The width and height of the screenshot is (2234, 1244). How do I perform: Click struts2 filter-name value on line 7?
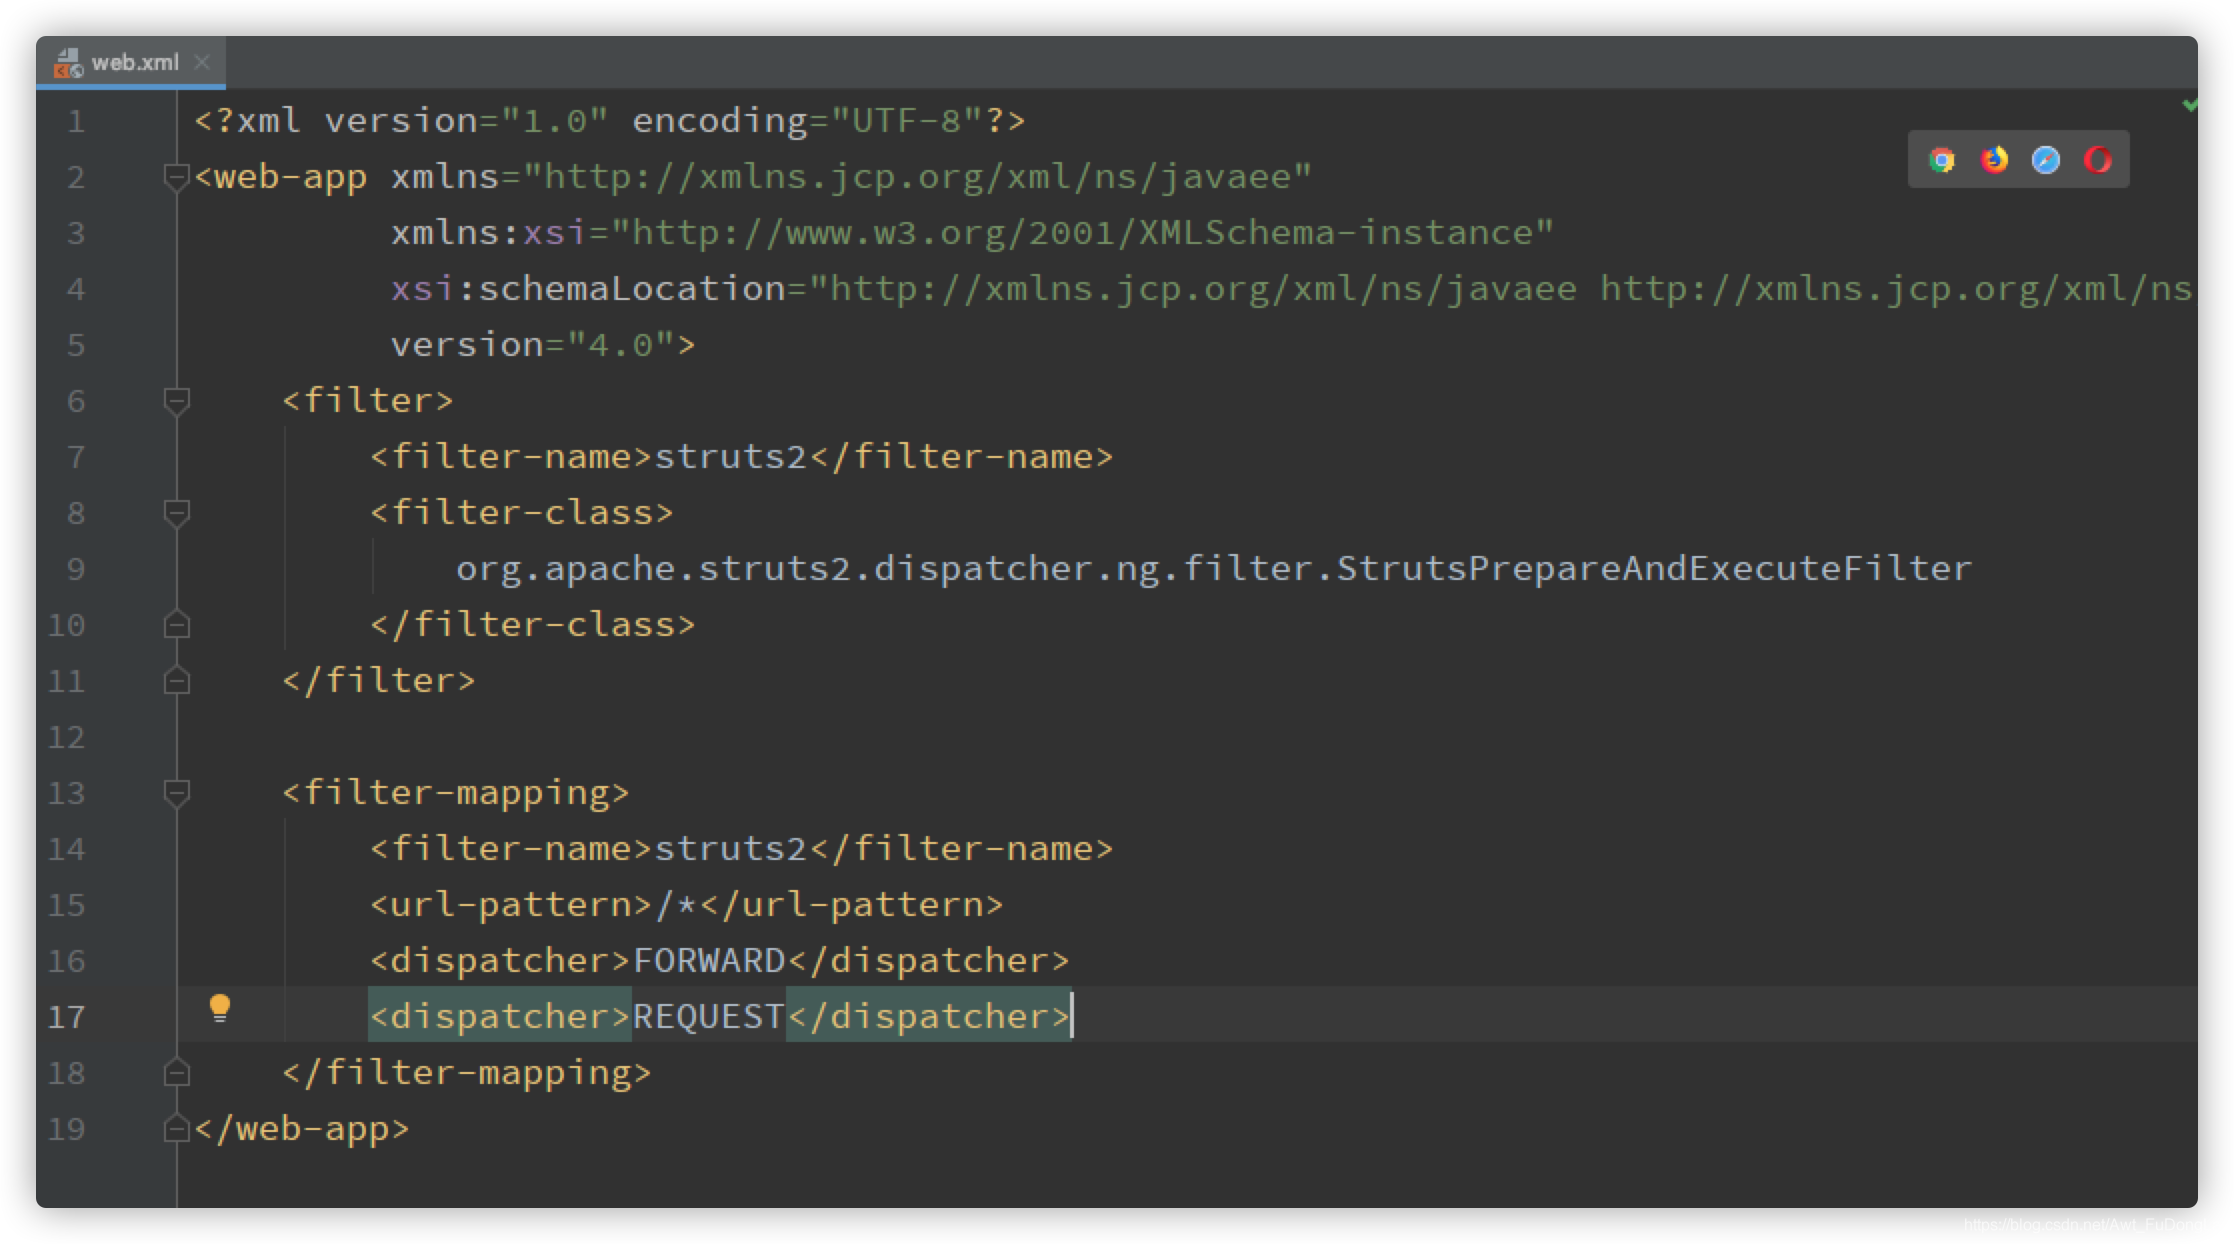click(x=731, y=457)
